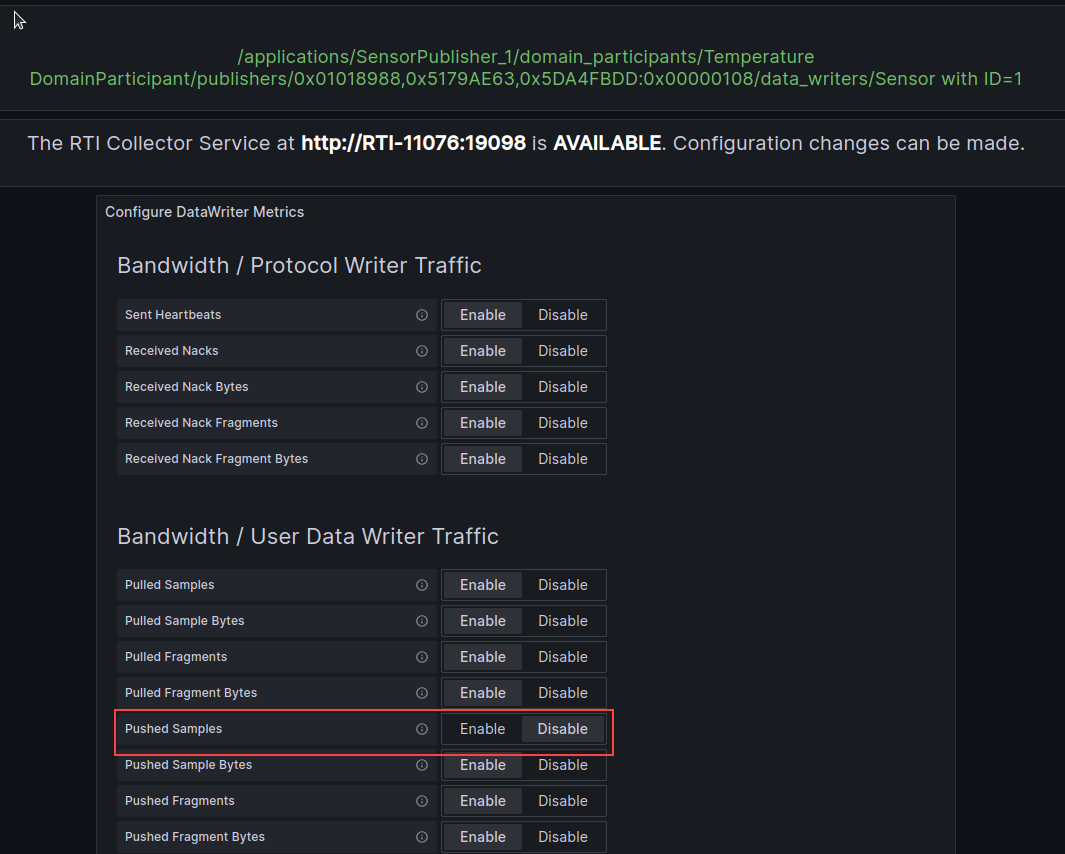Viewport: 1065px width, 854px height.
Task: Click the Pulled Samples info icon
Action: (421, 584)
